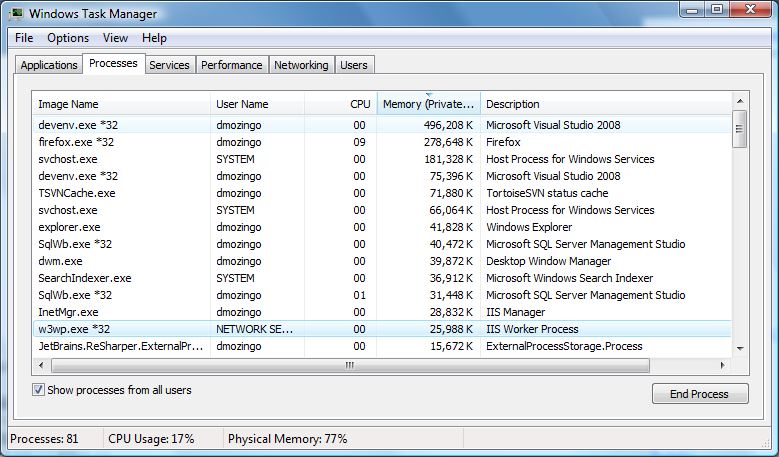Select the explorer.exe process

(x=382, y=227)
